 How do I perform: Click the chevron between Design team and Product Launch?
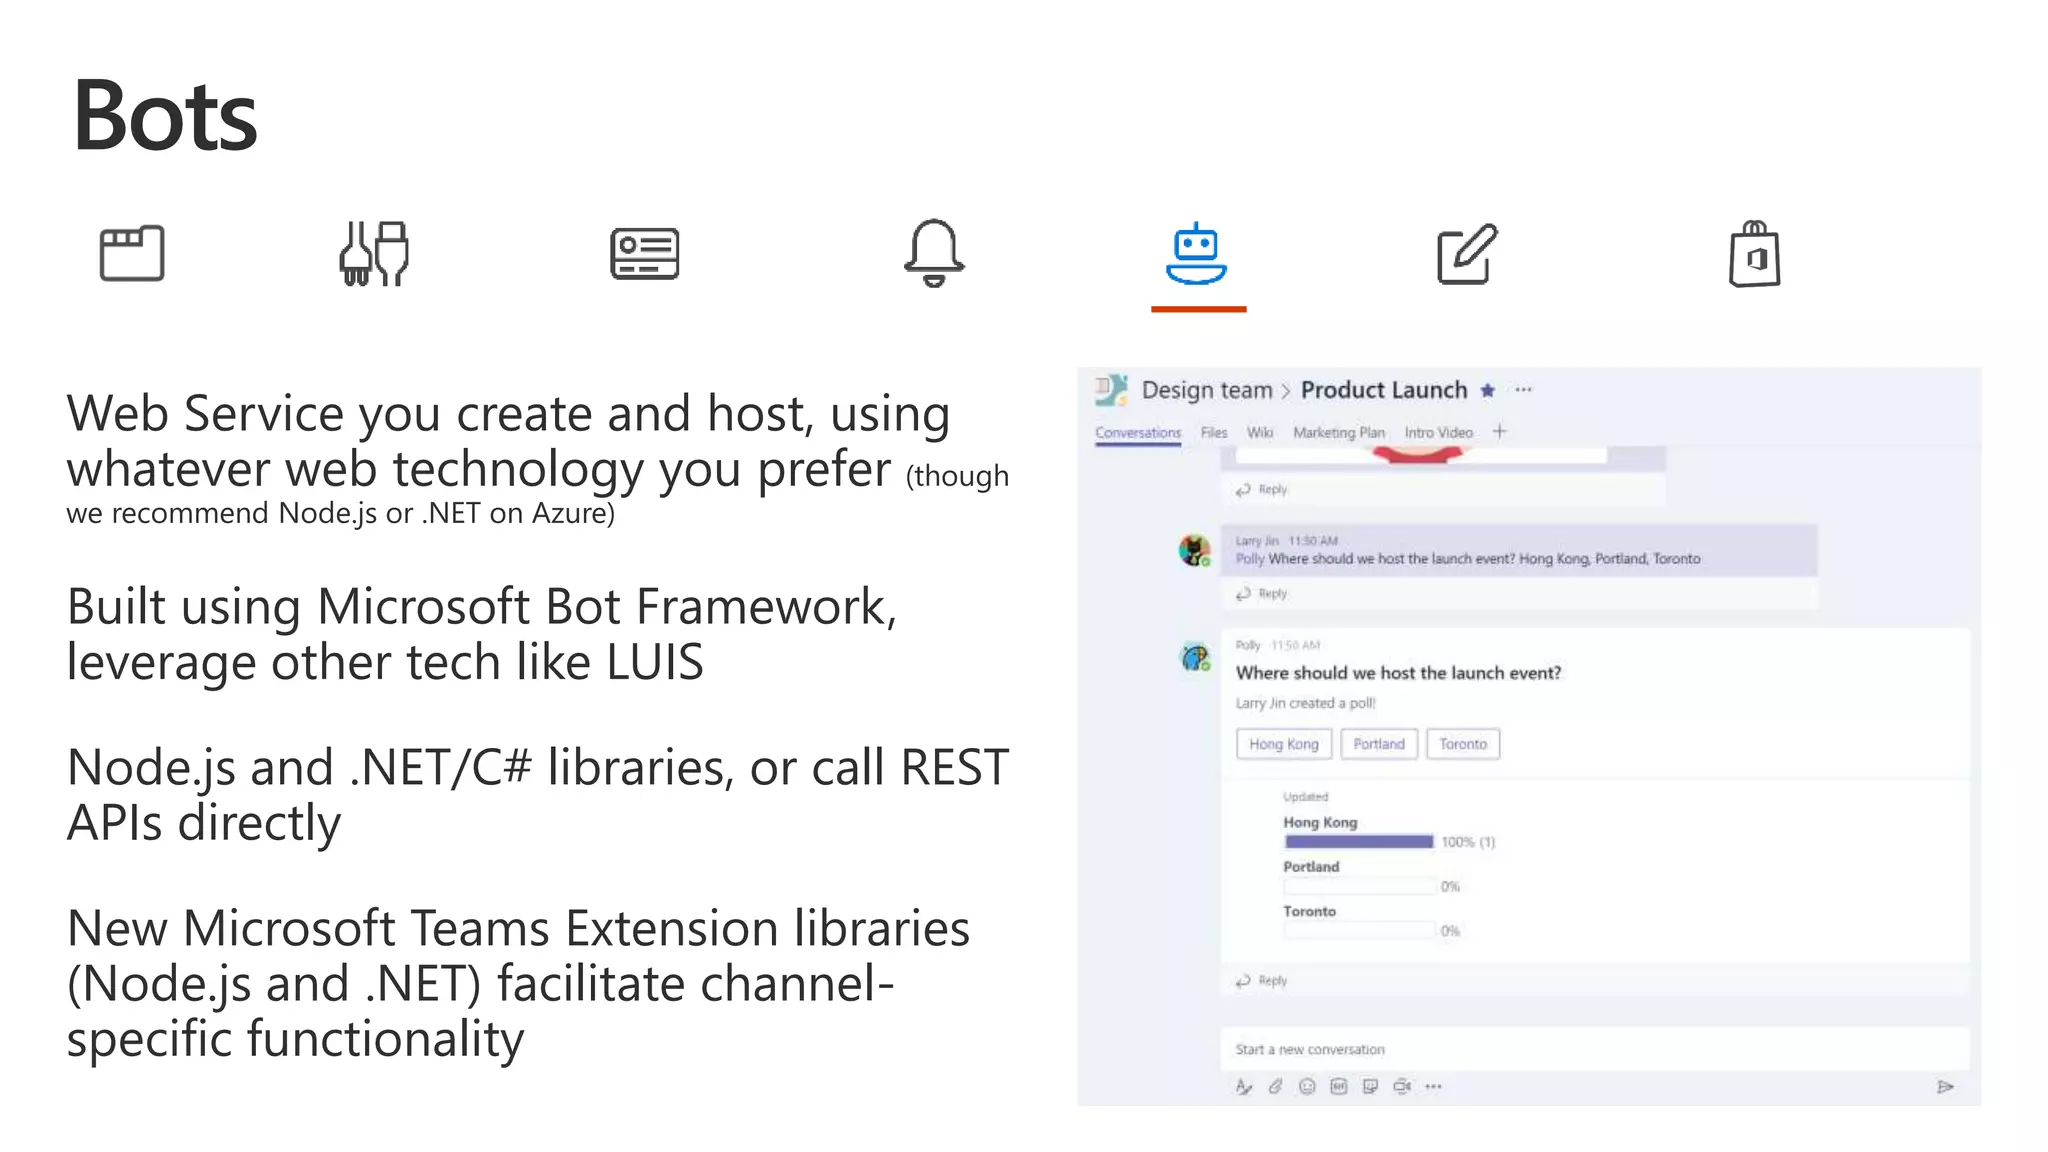pos(1286,391)
